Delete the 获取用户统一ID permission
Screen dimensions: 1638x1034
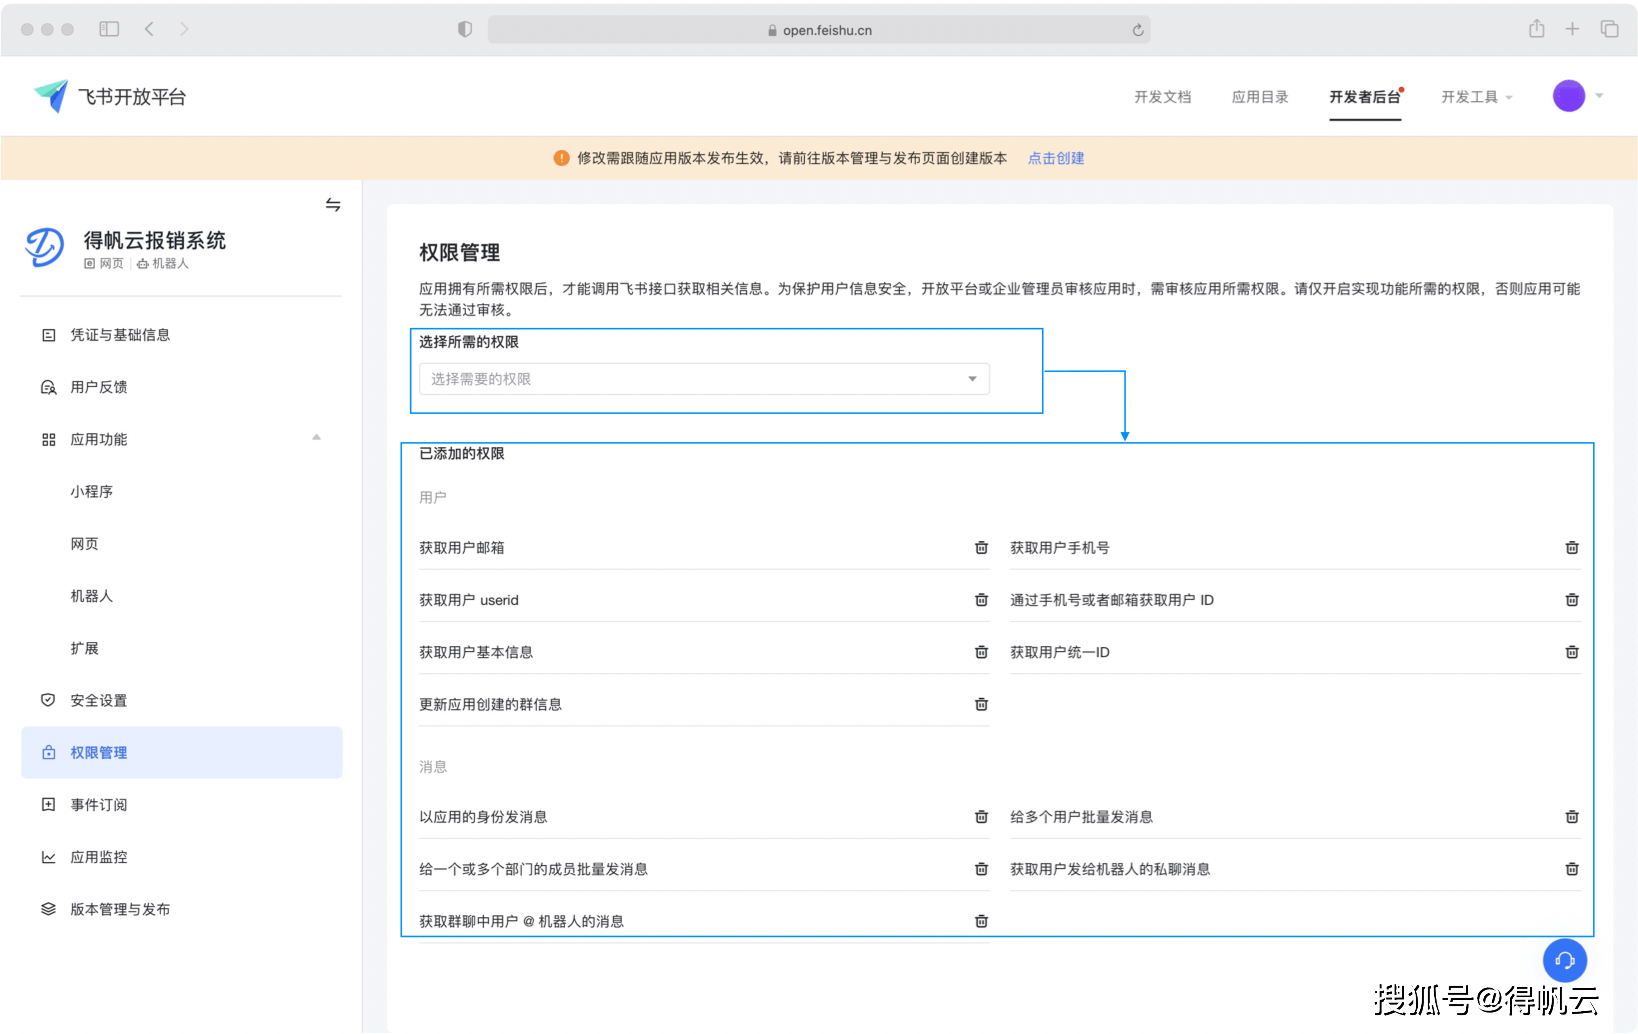tap(1572, 652)
